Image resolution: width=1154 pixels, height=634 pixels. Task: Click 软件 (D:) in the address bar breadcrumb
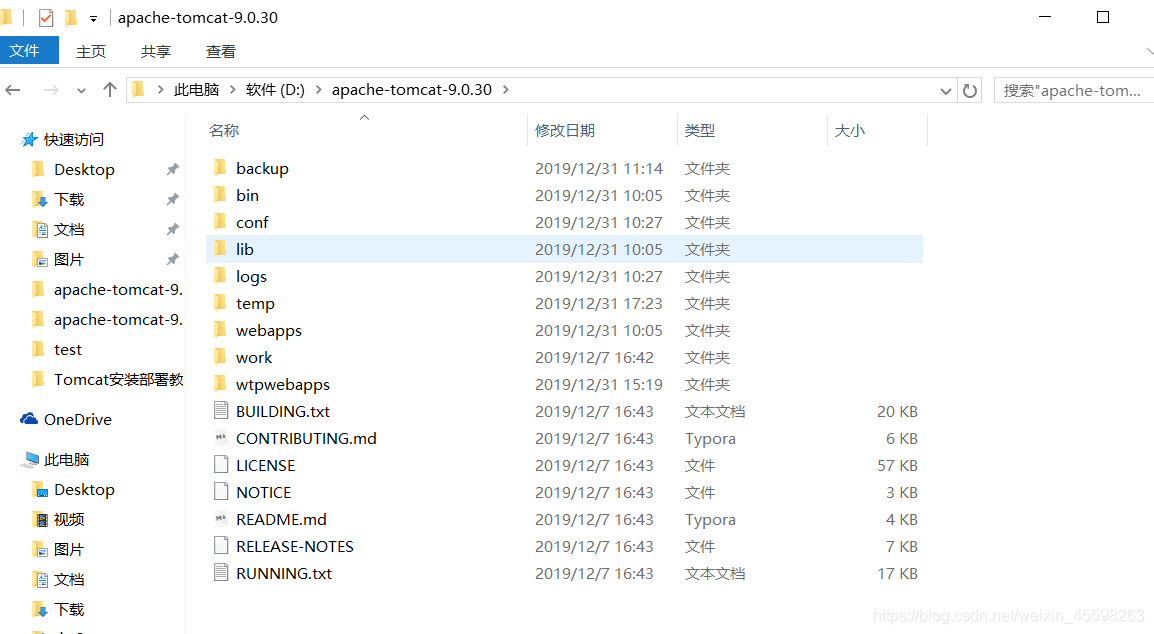coord(275,90)
